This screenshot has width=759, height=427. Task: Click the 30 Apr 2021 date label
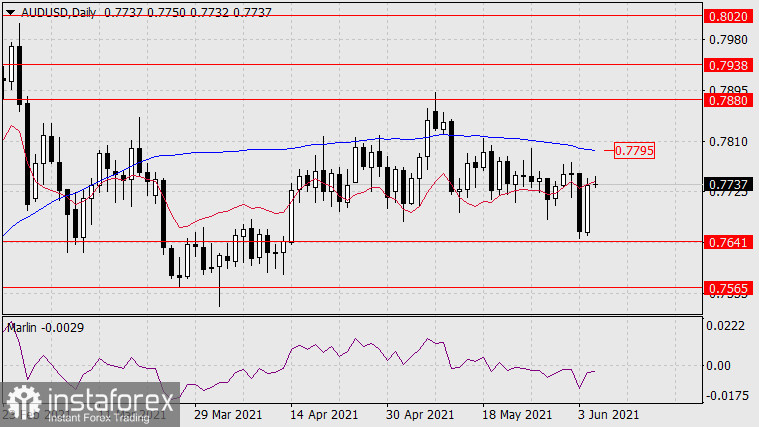tap(420, 415)
